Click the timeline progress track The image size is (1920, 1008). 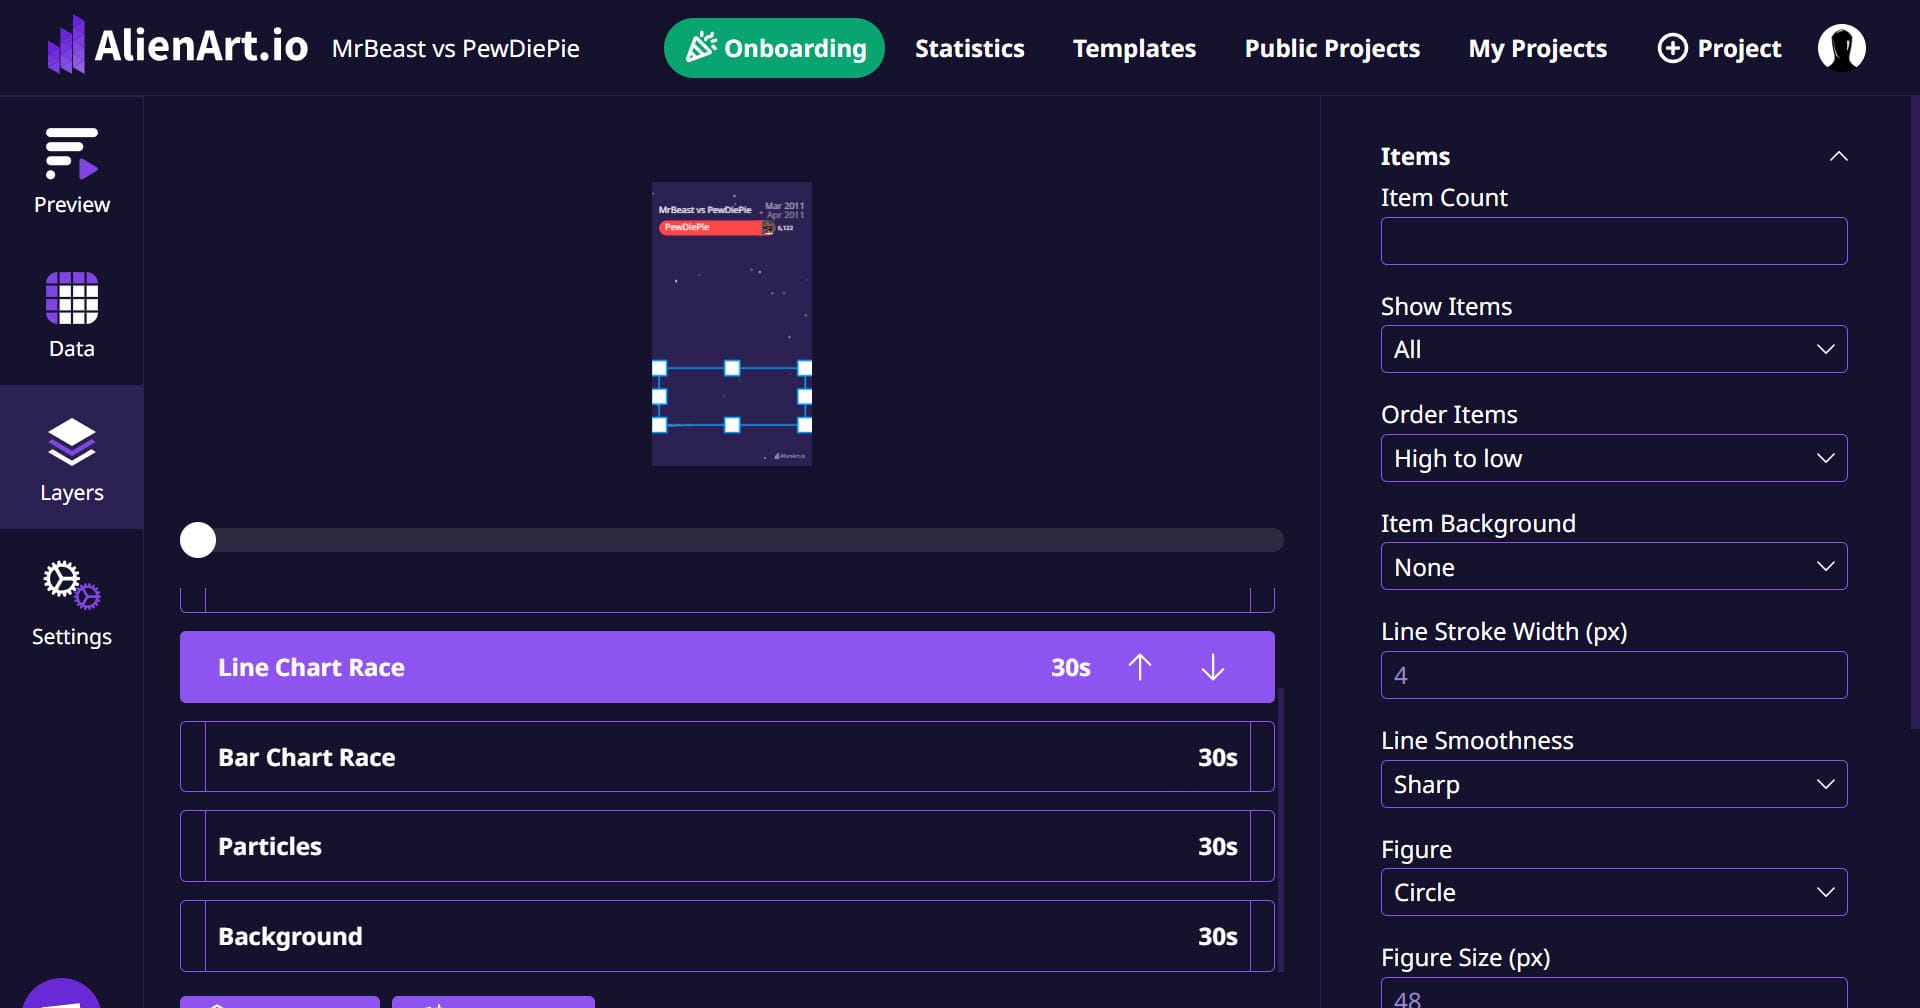[x=732, y=540]
